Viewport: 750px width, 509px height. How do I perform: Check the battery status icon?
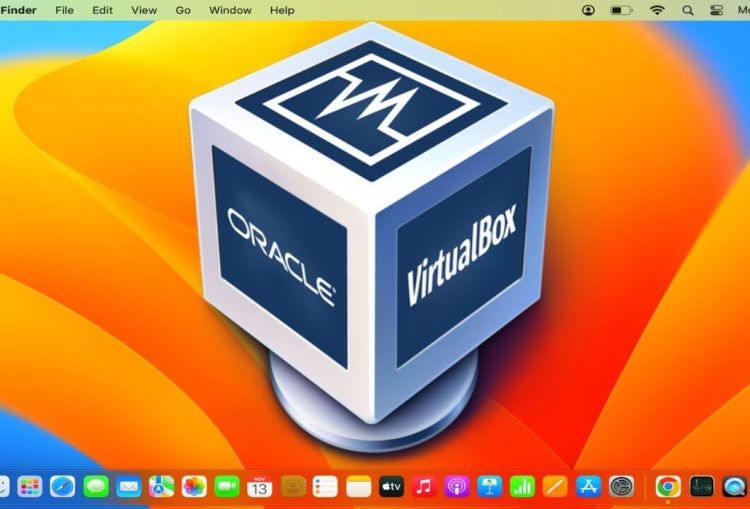point(621,10)
